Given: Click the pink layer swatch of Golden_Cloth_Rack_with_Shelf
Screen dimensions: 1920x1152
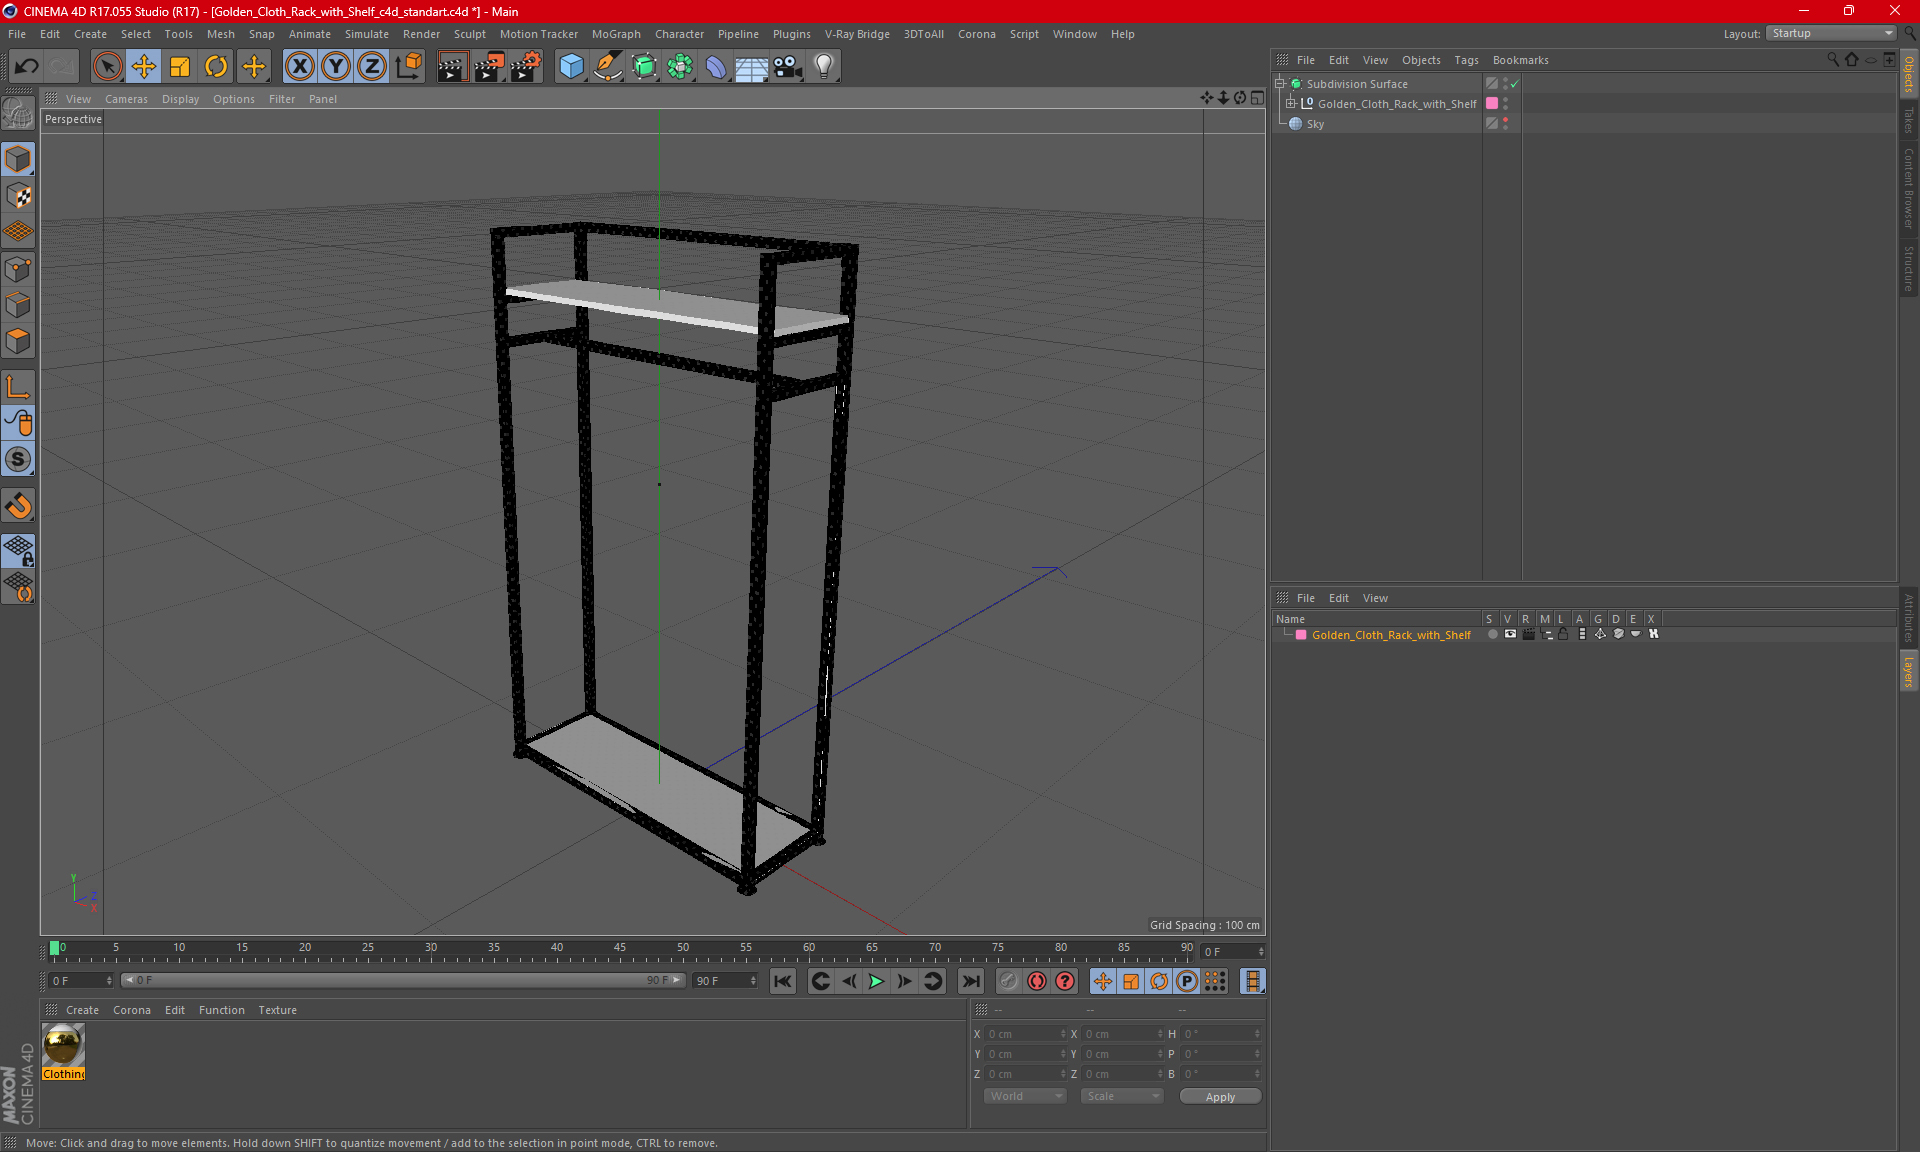Looking at the screenshot, I should 1492,103.
